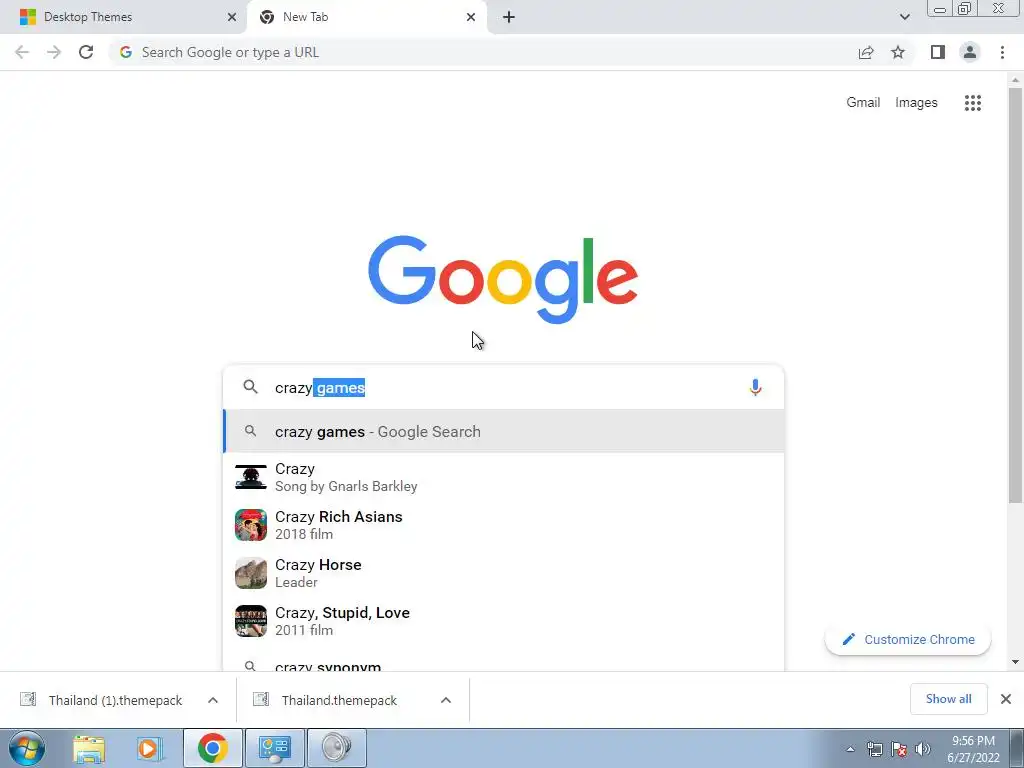
Task: Click the Crazy Horse thumbnail image
Action: (251, 573)
